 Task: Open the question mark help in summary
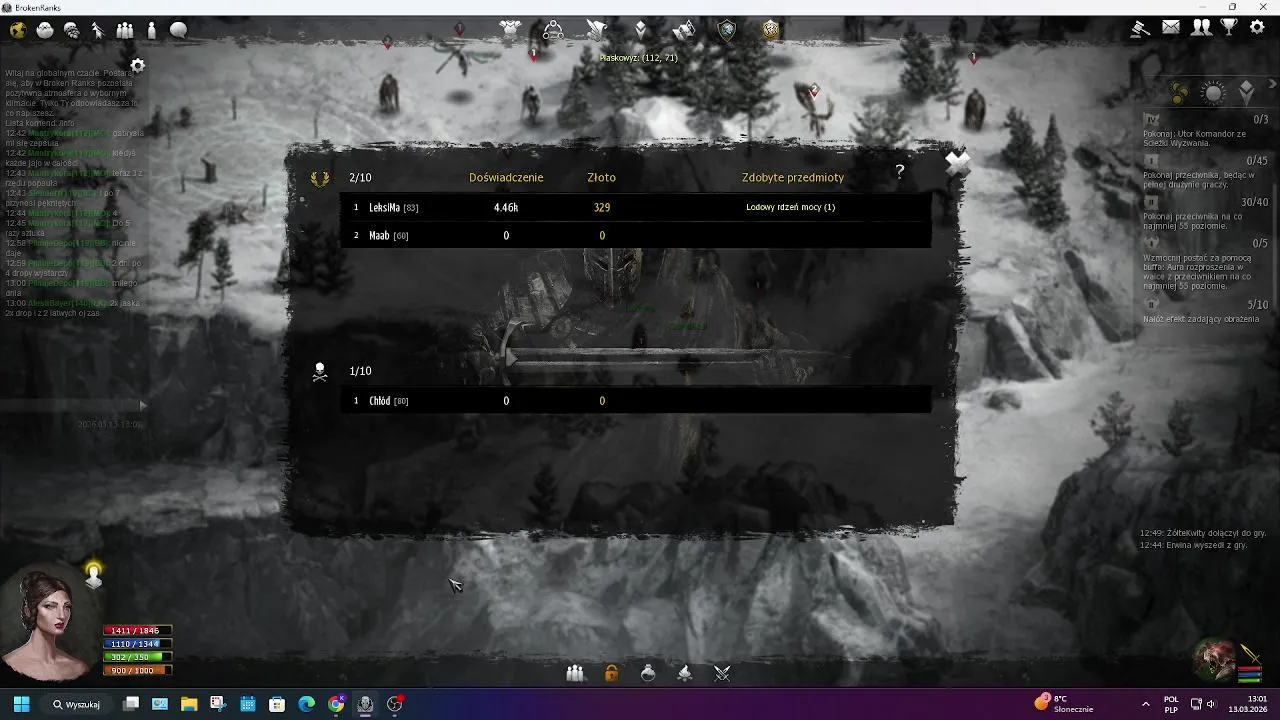899,172
